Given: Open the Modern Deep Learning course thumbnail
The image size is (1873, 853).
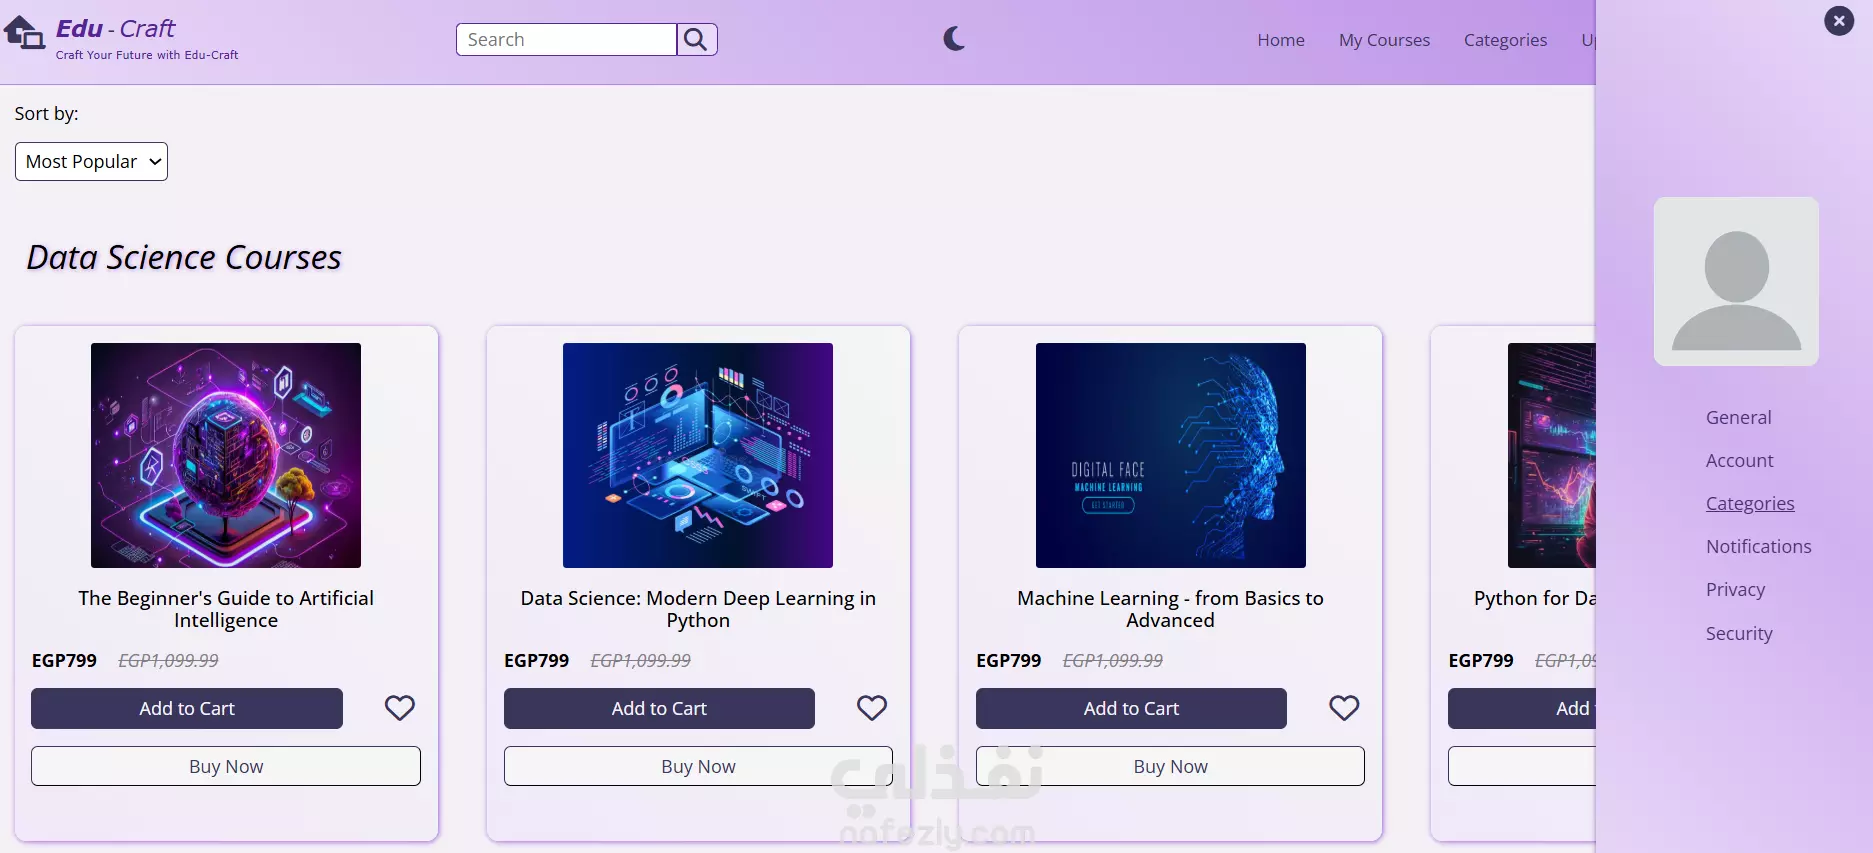Looking at the screenshot, I should (x=698, y=455).
